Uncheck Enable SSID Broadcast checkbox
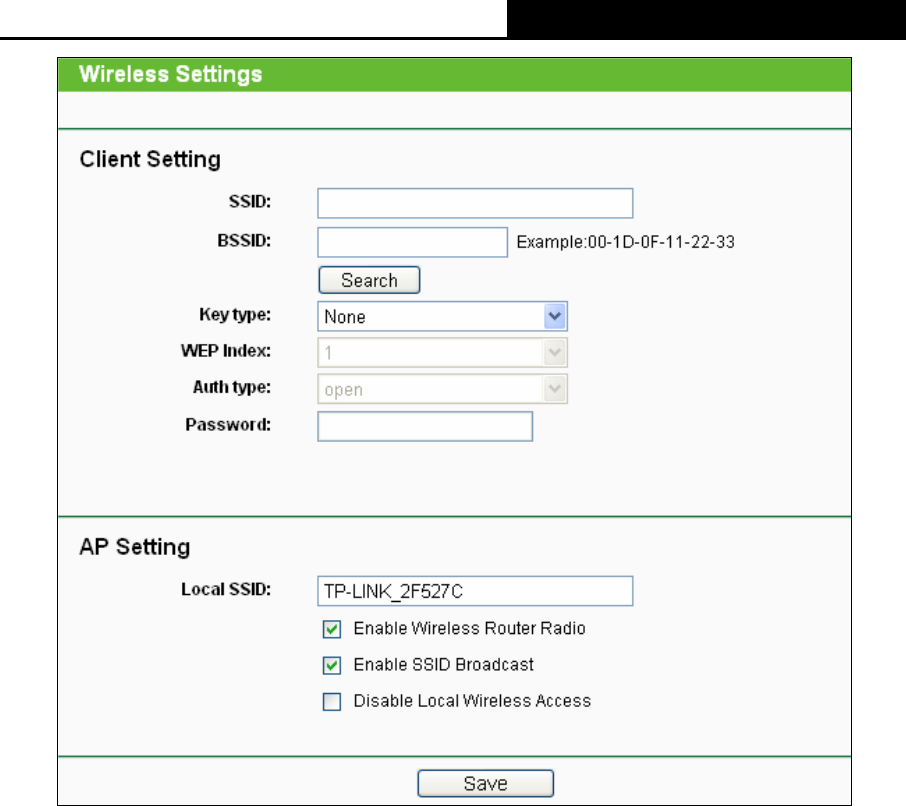Viewport: 906px width, 806px height. [x=332, y=666]
